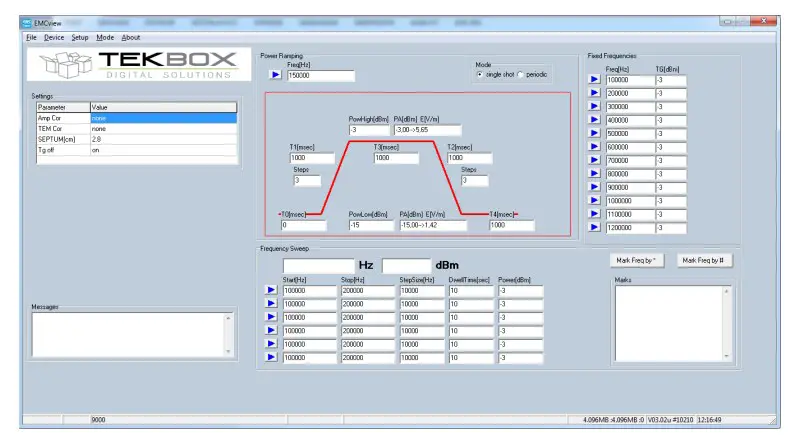Click the Parameter column header
Viewport: 789px width, 435px height.
click(63, 107)
